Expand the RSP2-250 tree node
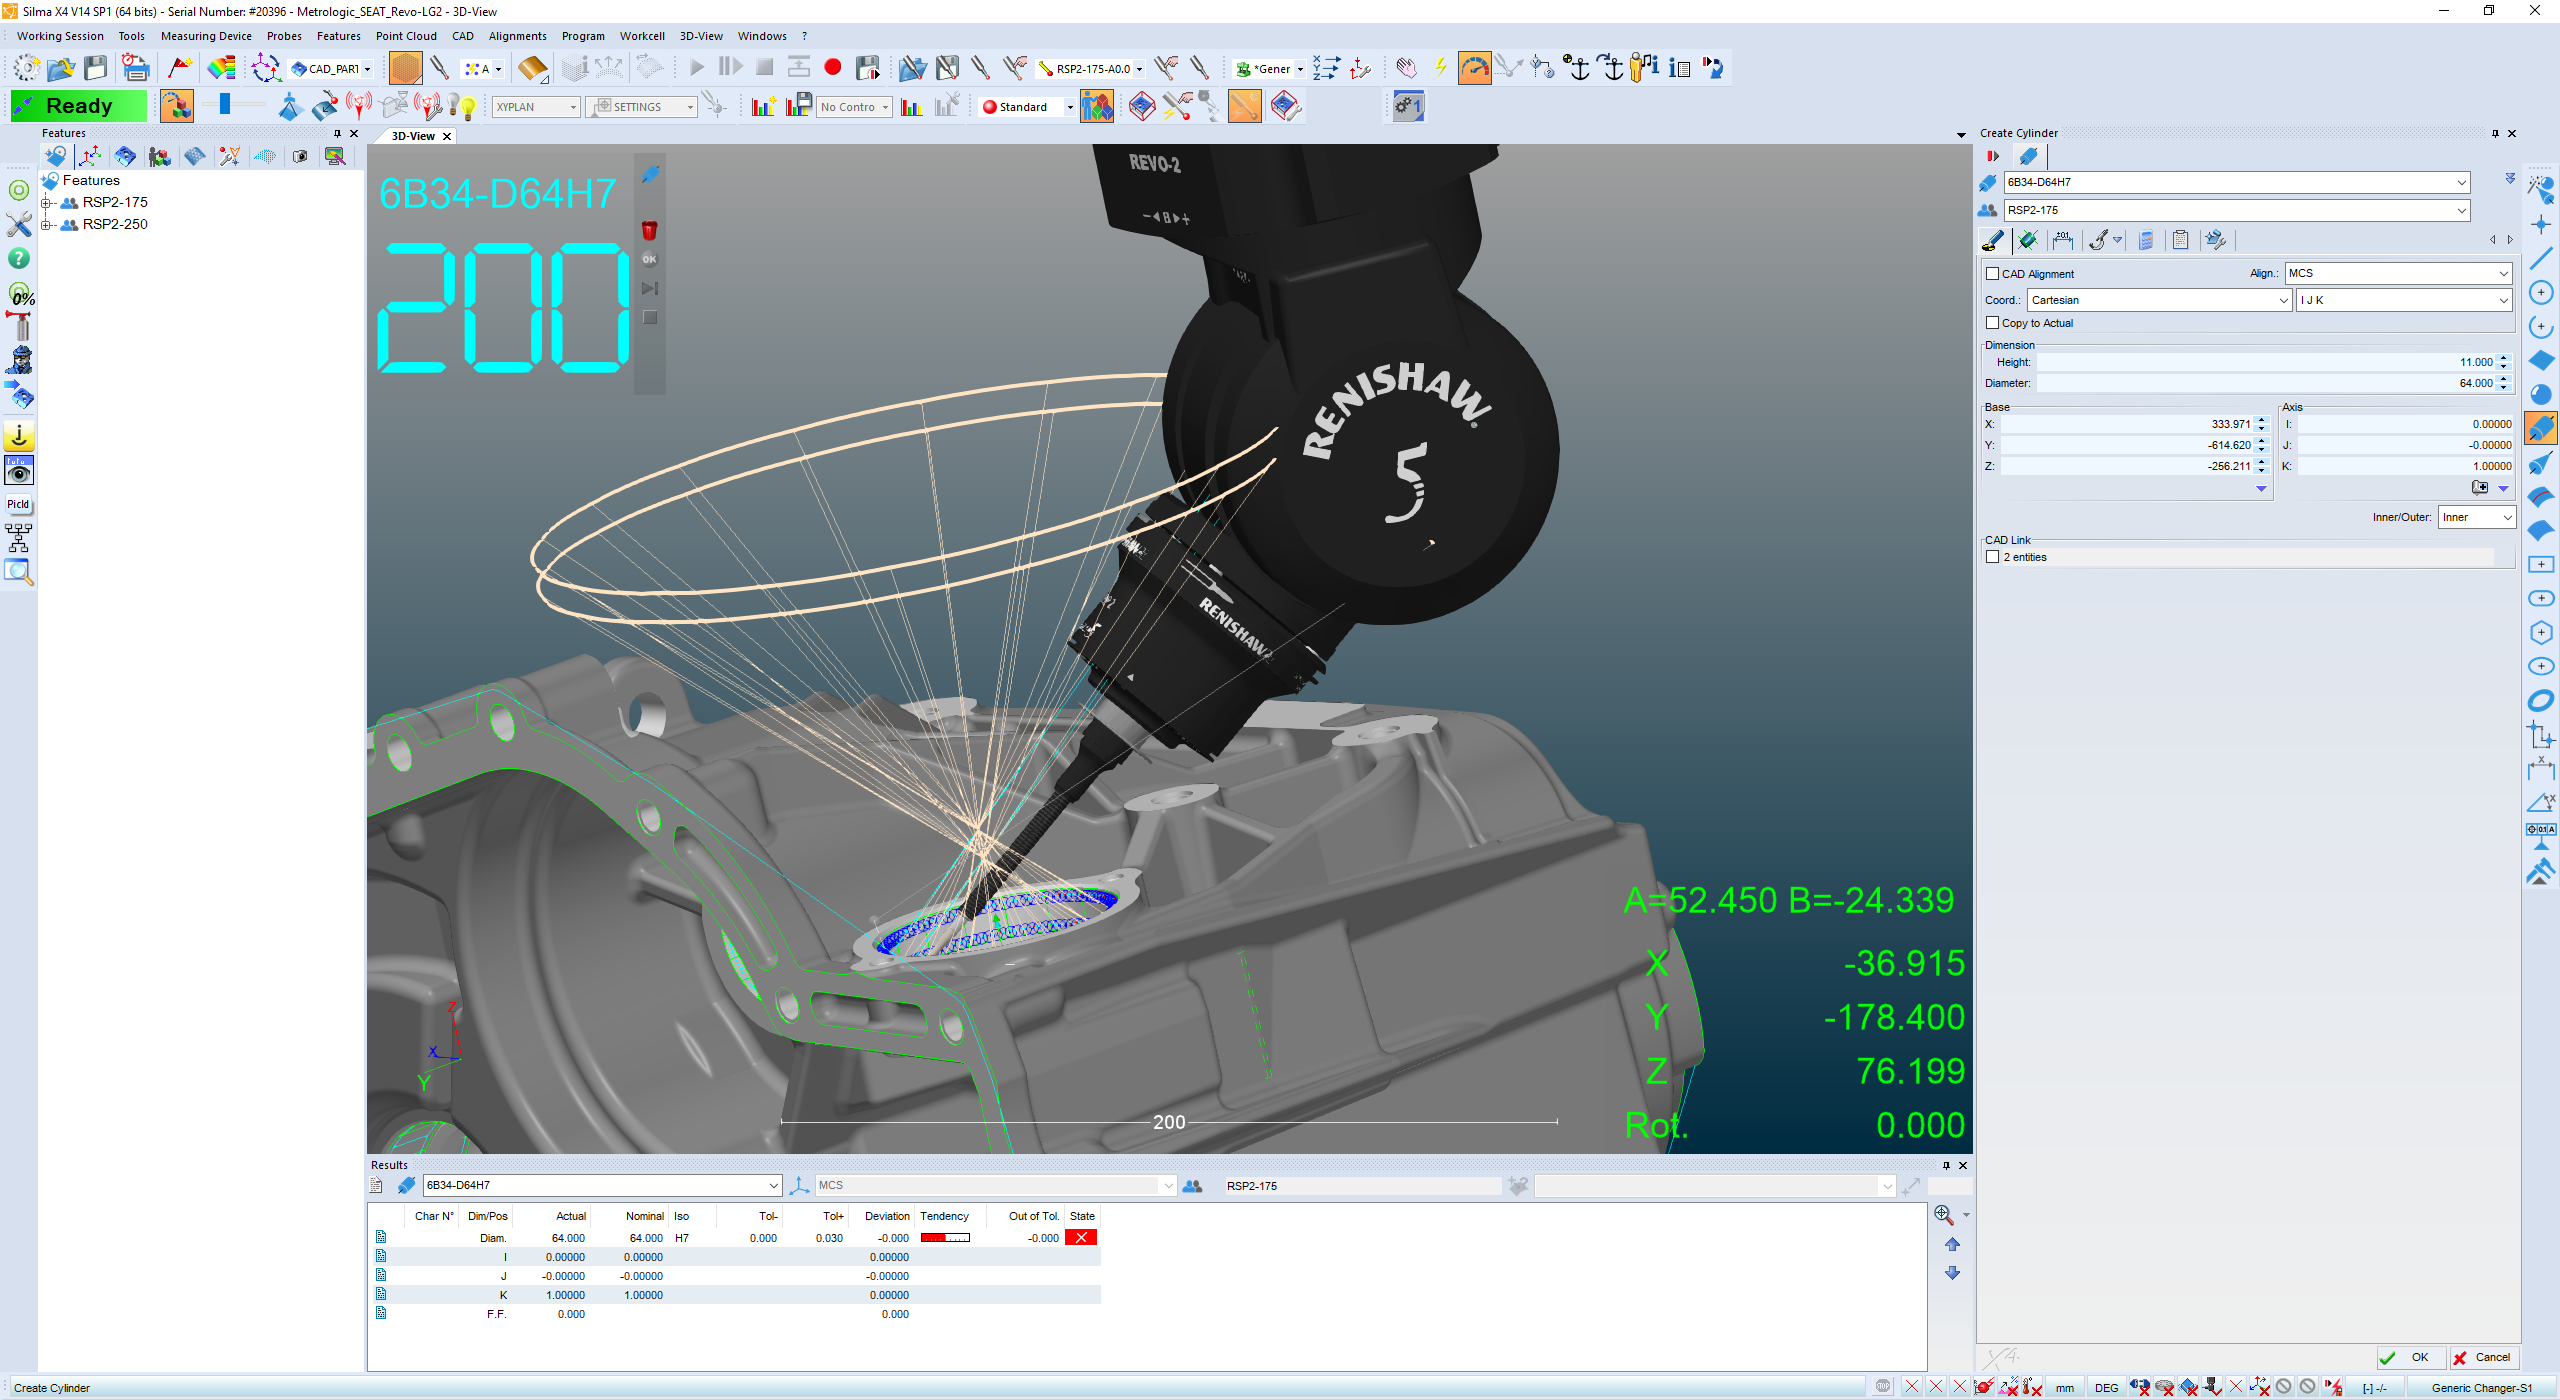 click(46, 225)
